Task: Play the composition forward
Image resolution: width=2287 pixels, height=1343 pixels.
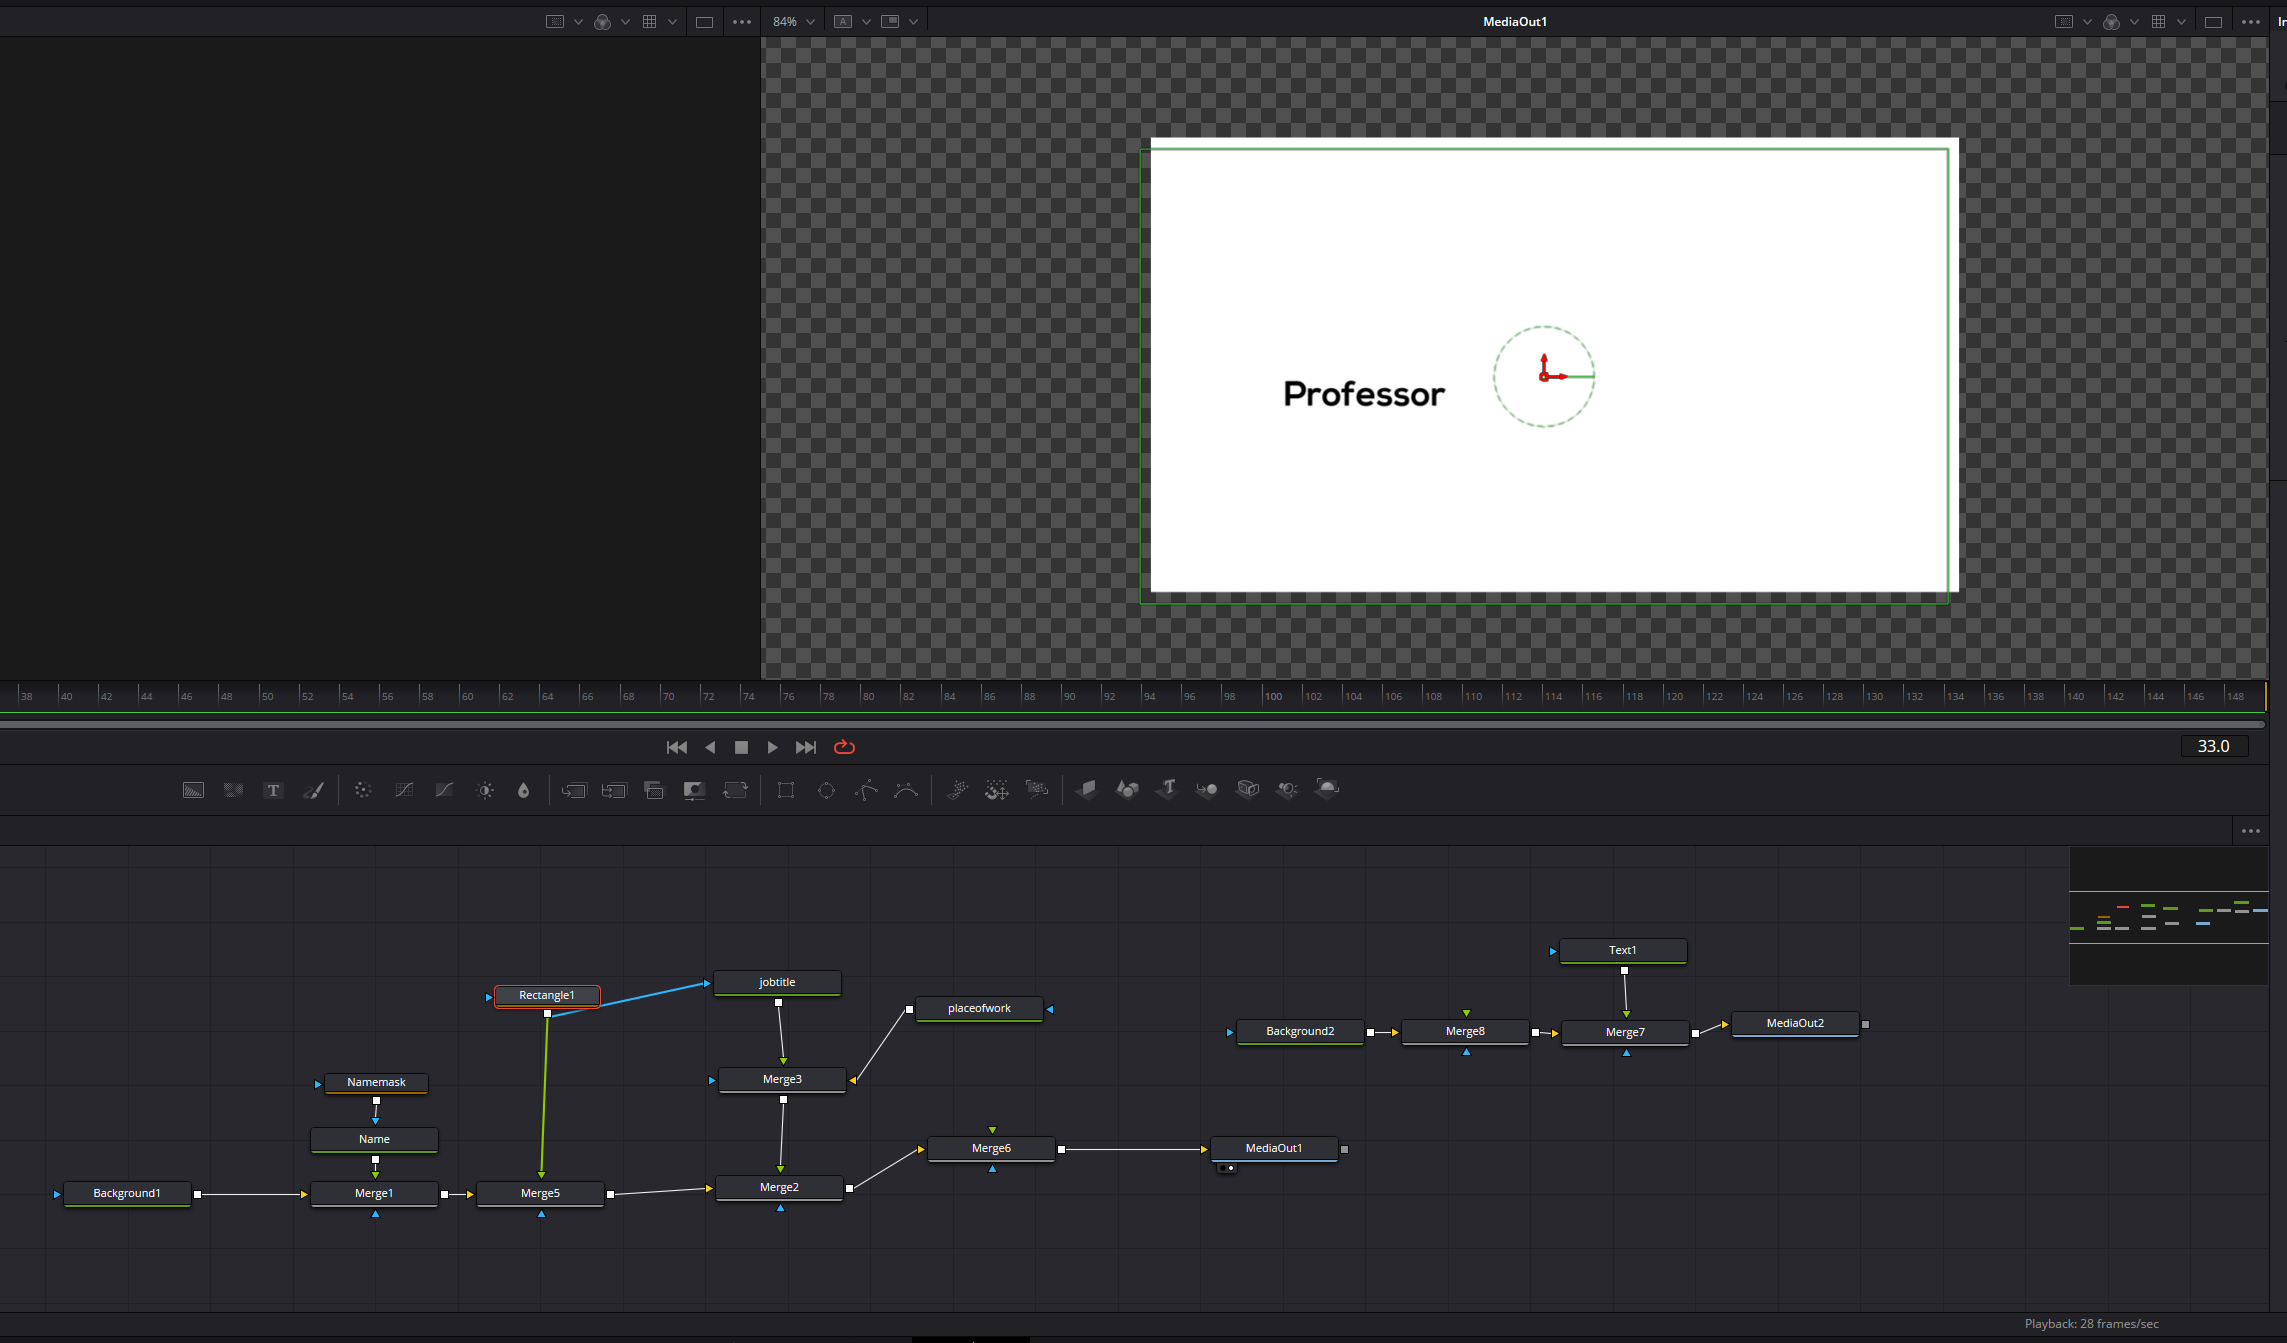Action: 772,747
